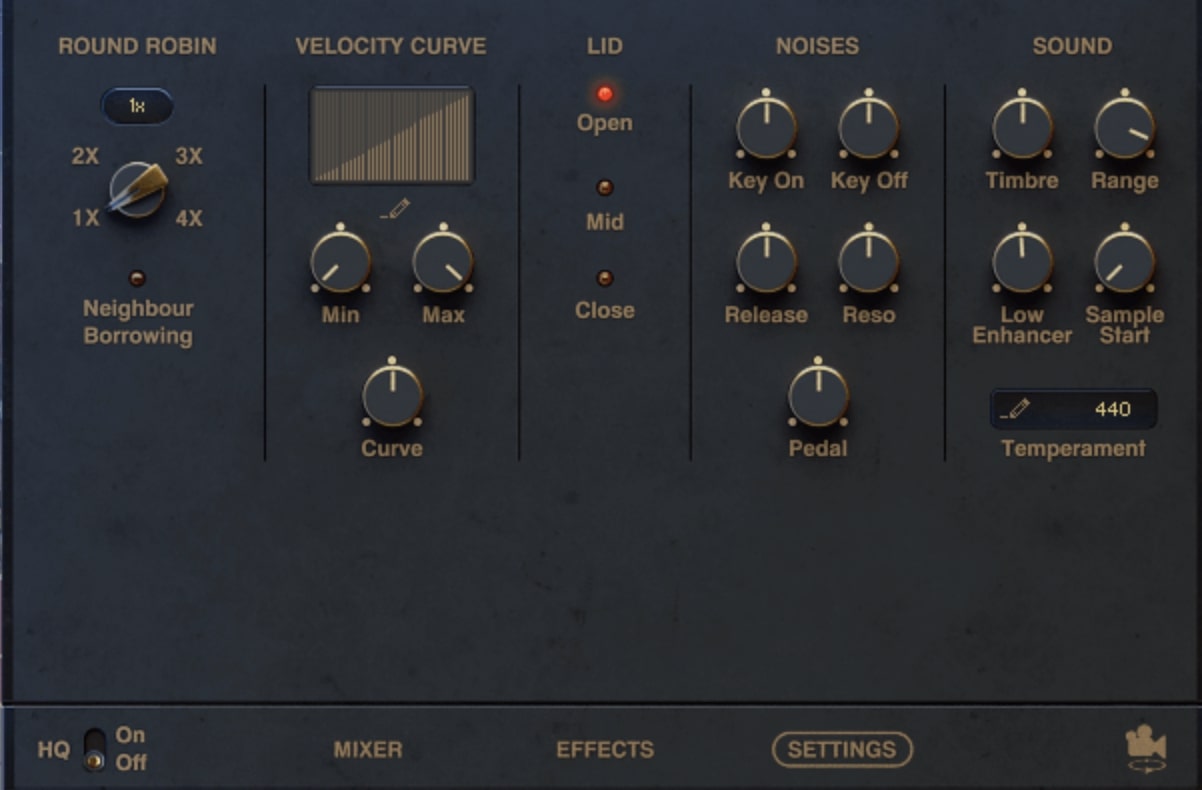
Task: Click the Sample Start knob
Action: point(1124,262)
